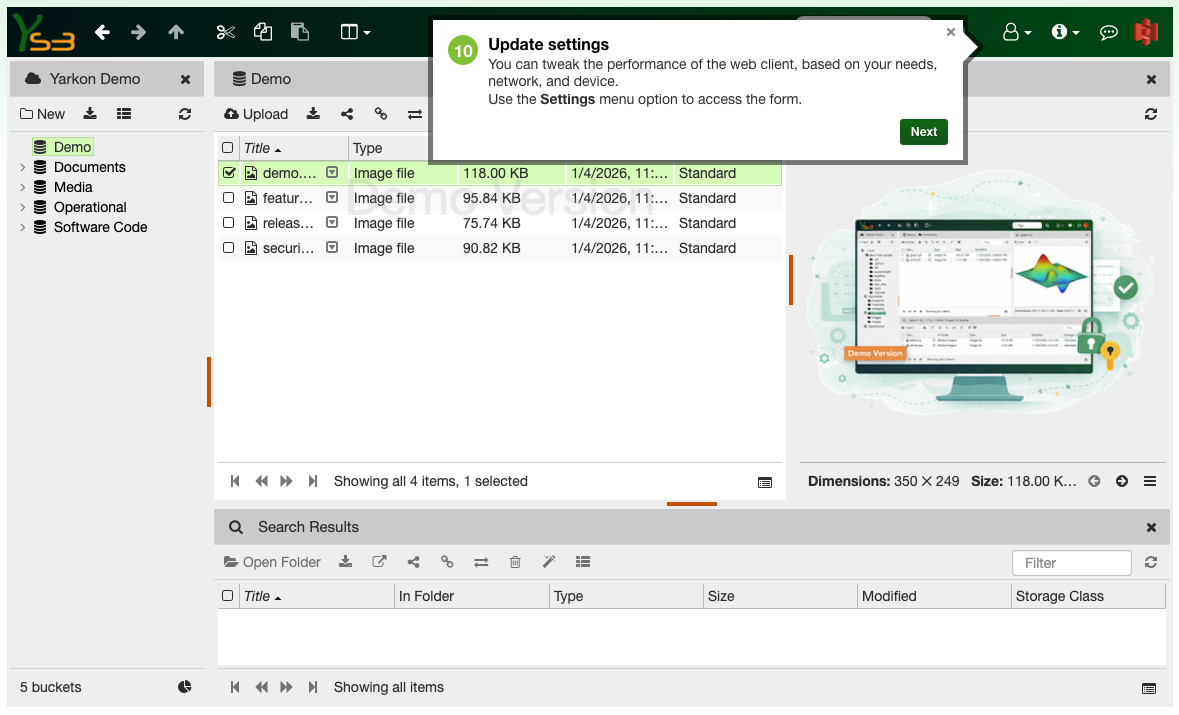1179x715 pixels.
Task: Click inside the Filter input field
Action: point(1071,562)
